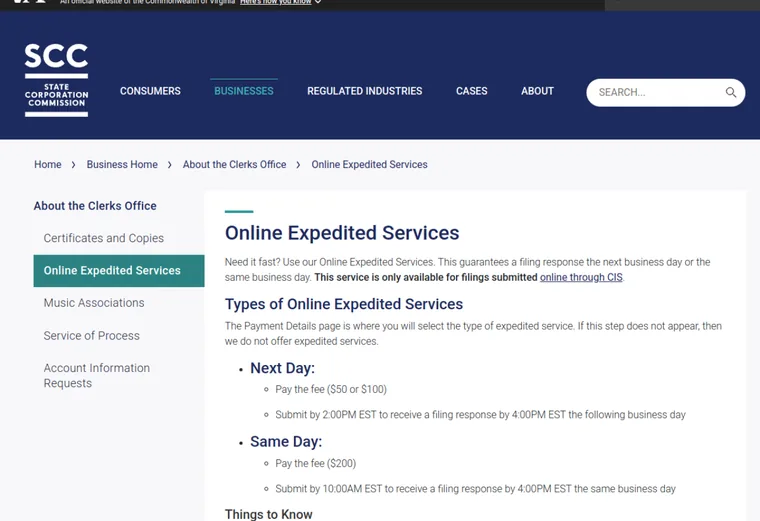The image size is (760, 521).
Task: Click the "Same Day:" heading
Action: pyautogui.click(x=286, y=442)
